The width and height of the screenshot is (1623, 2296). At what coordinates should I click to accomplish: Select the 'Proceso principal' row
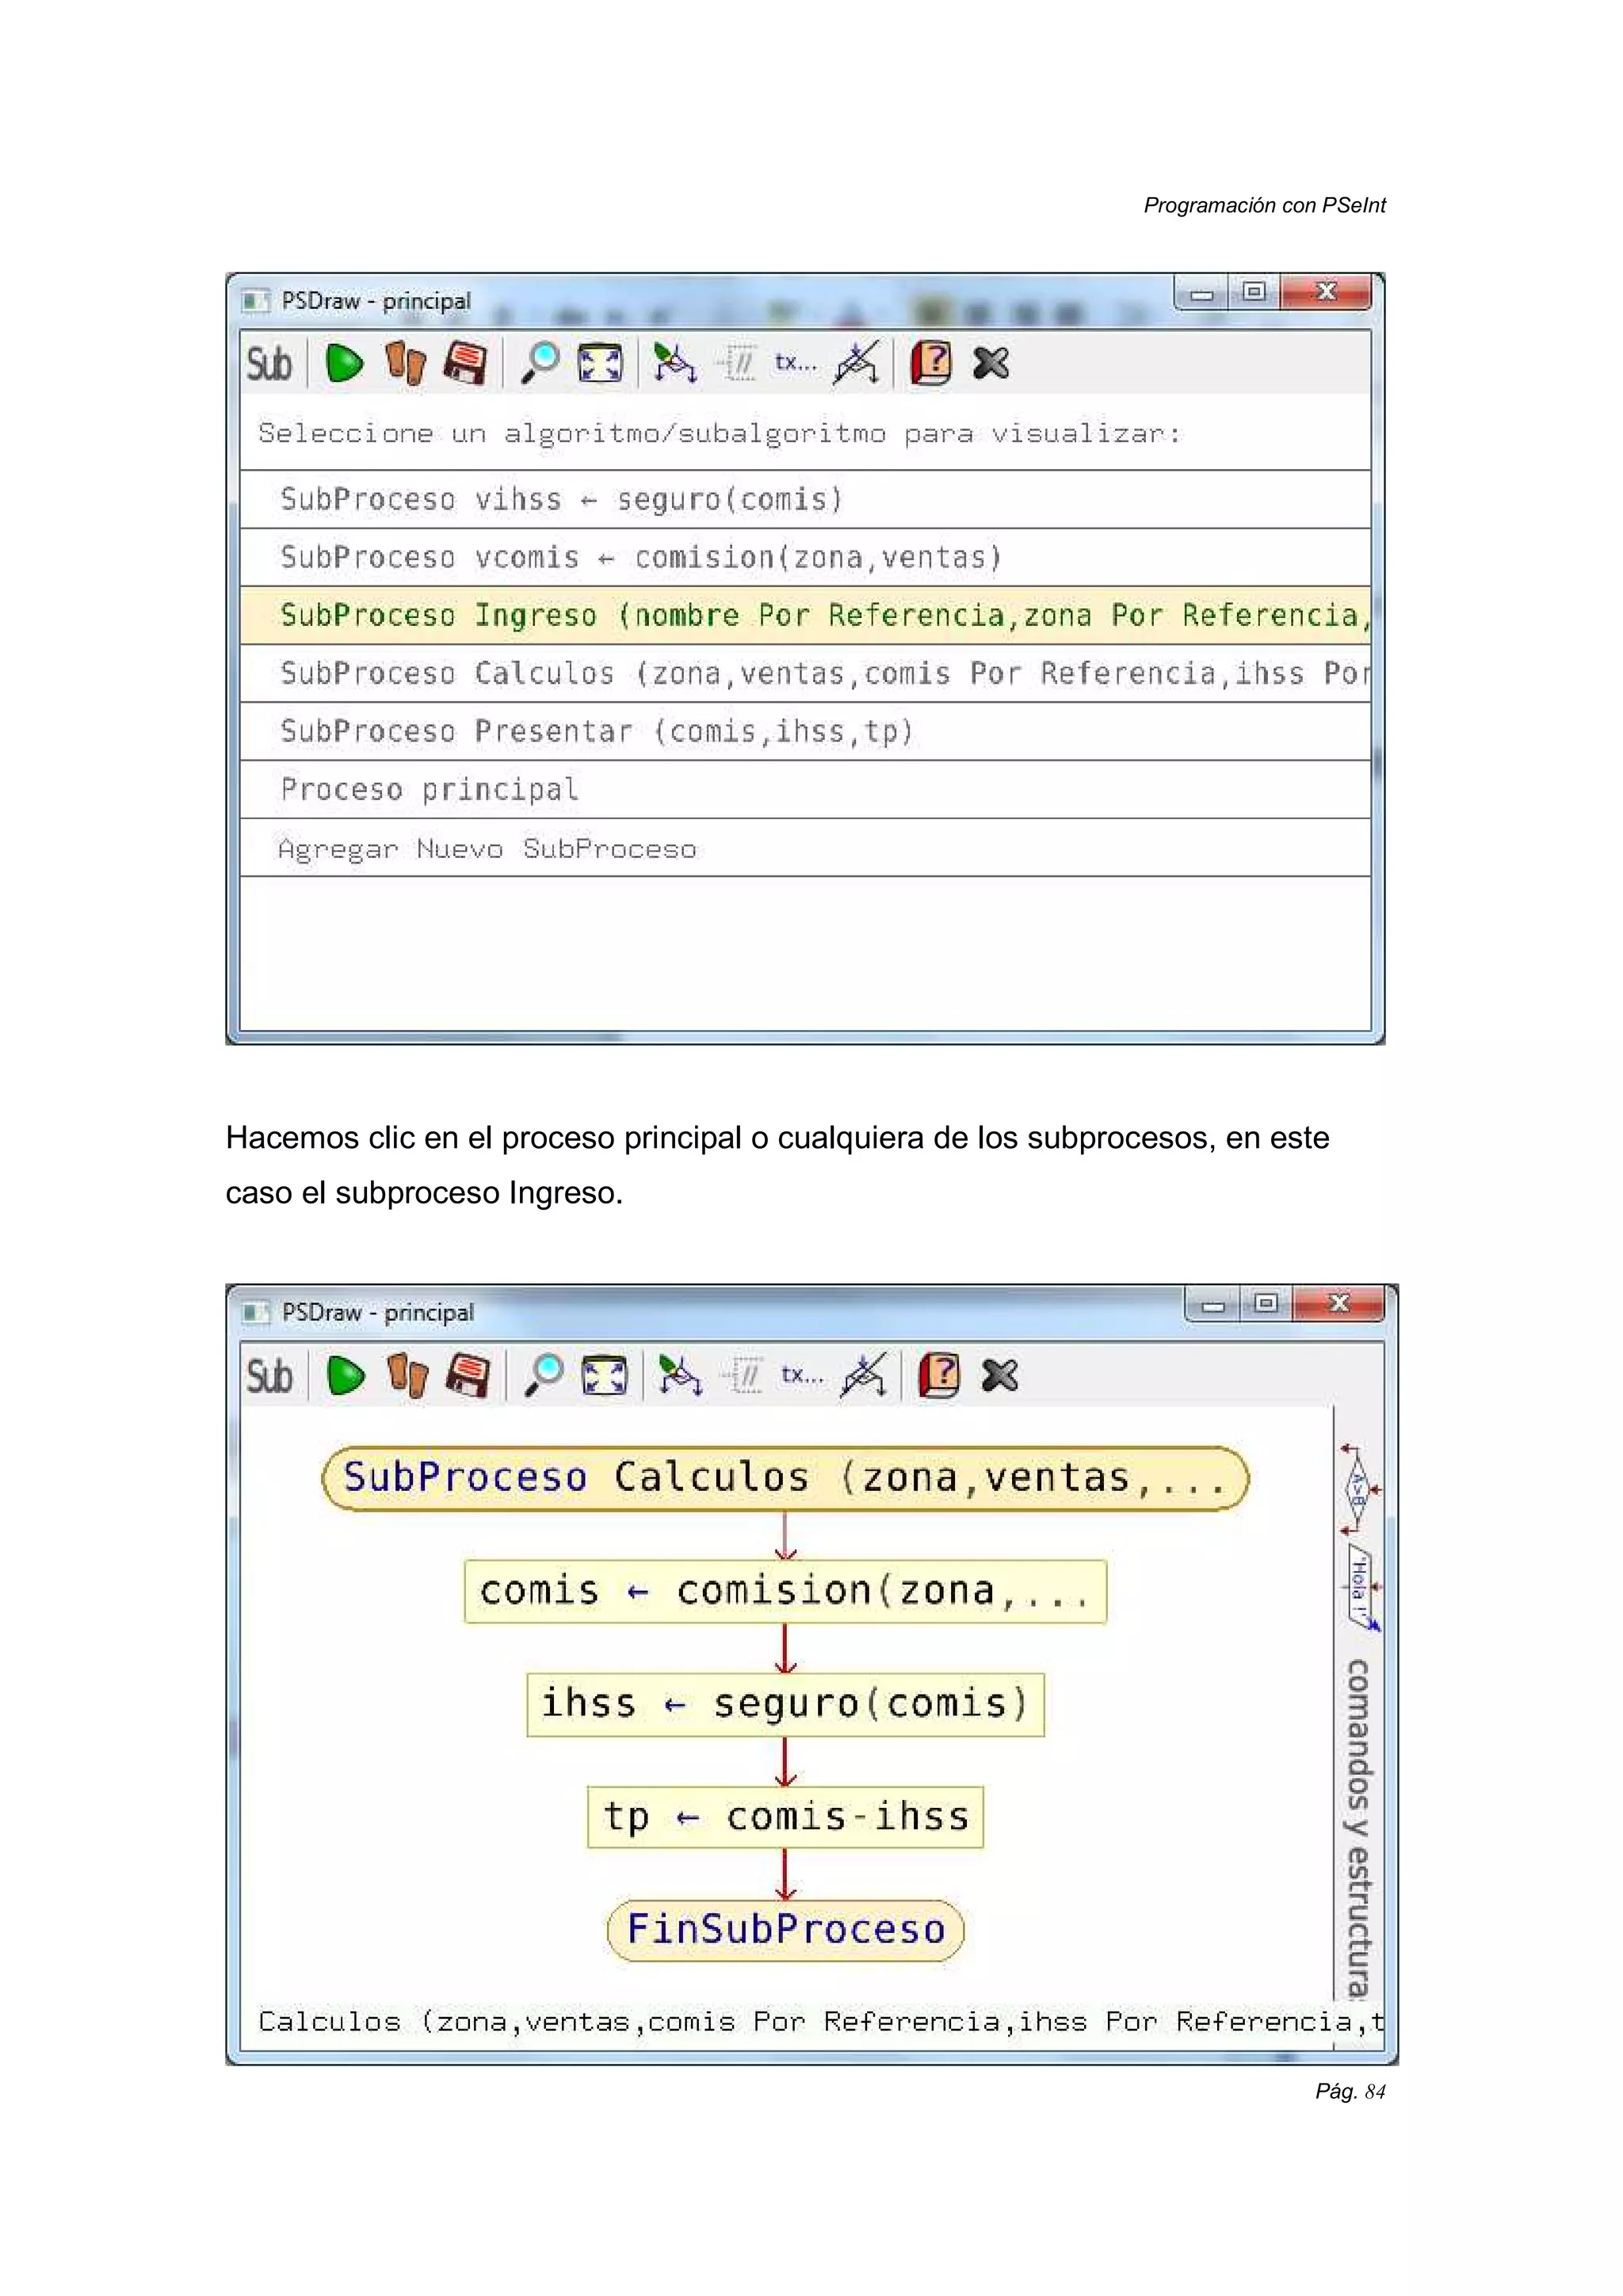pos(805,789)
